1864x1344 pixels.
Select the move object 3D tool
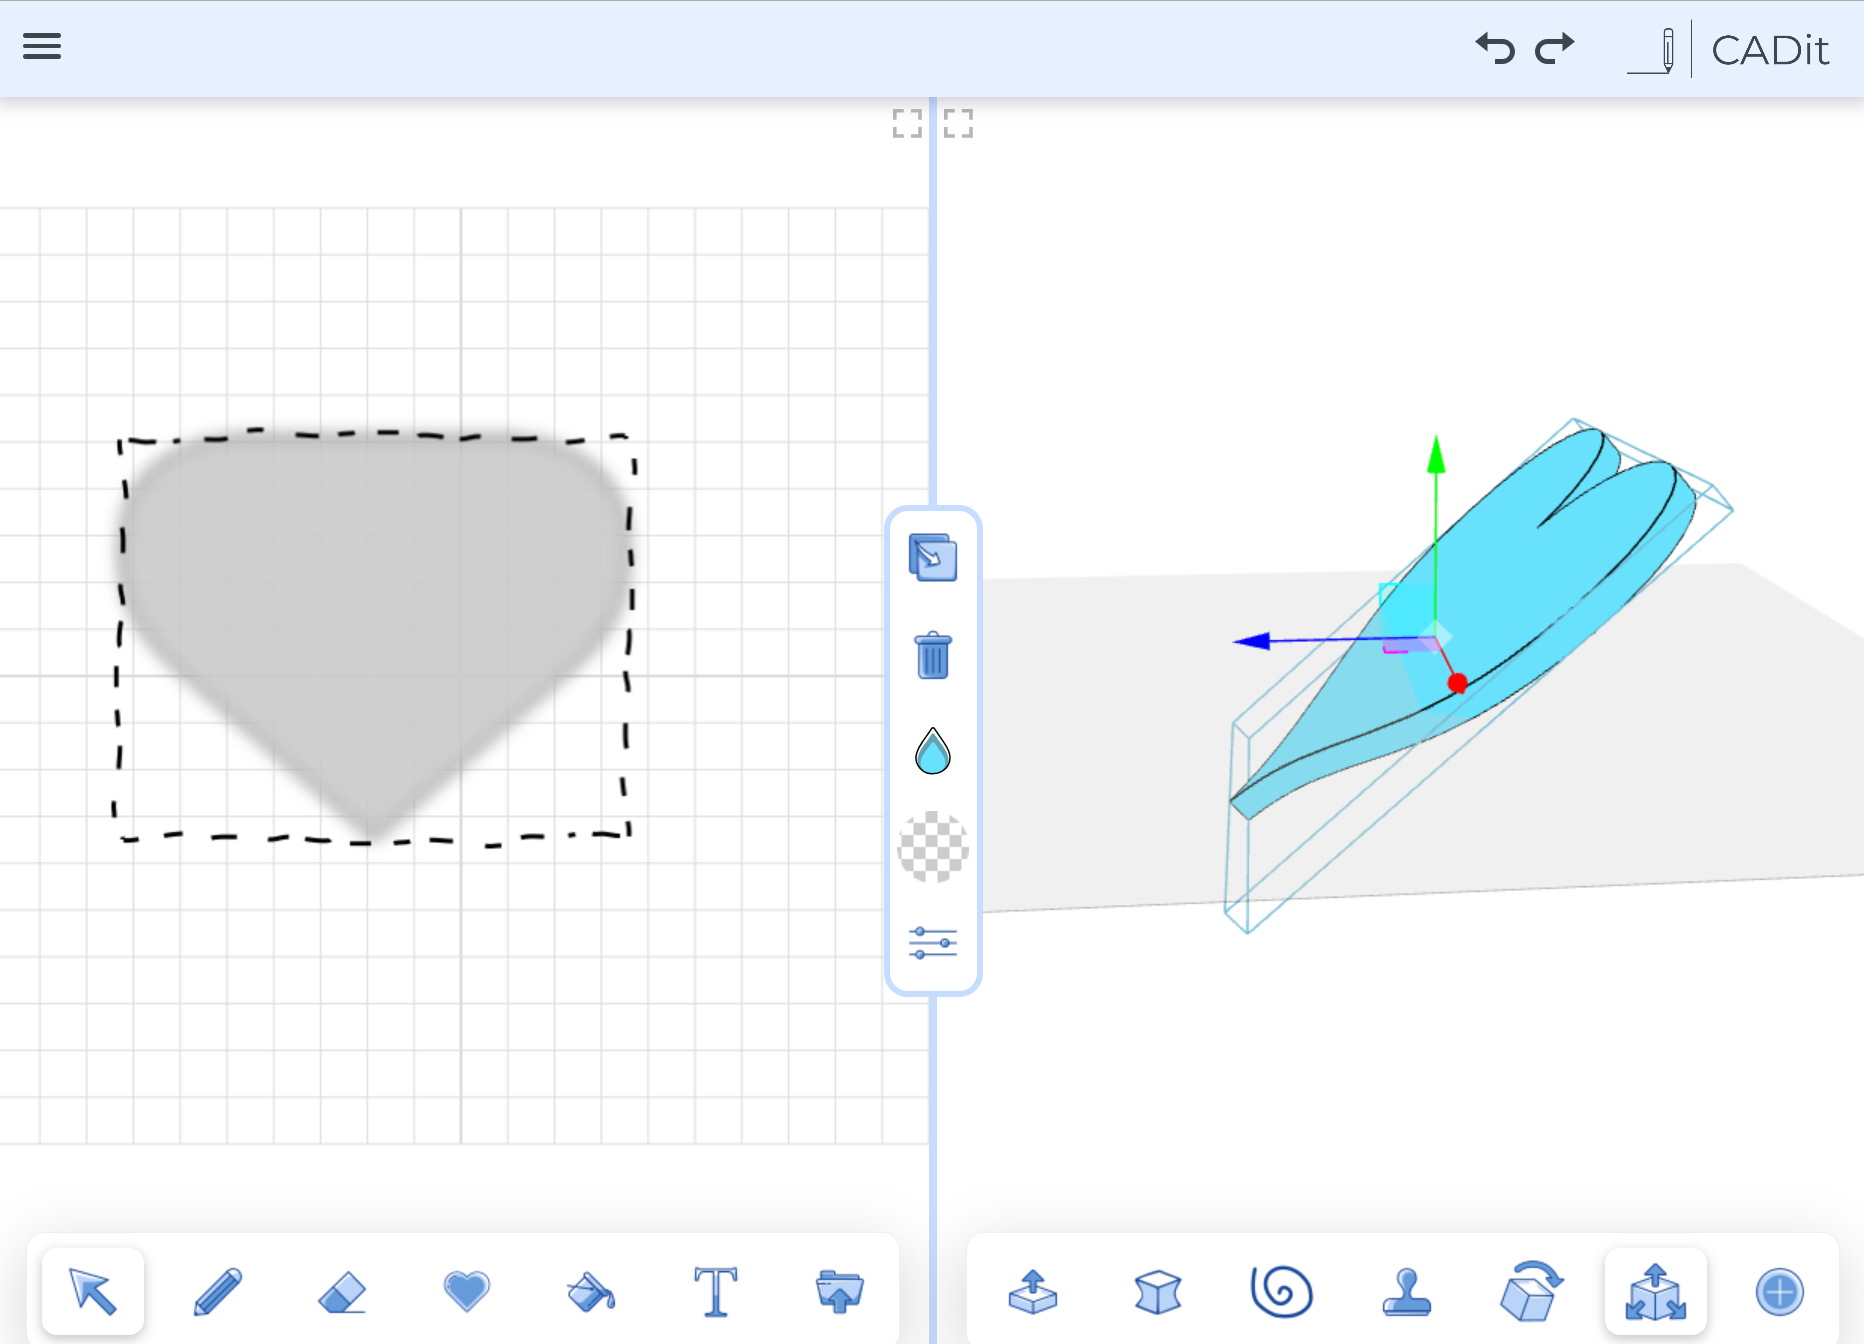tap(1656, 1291)
